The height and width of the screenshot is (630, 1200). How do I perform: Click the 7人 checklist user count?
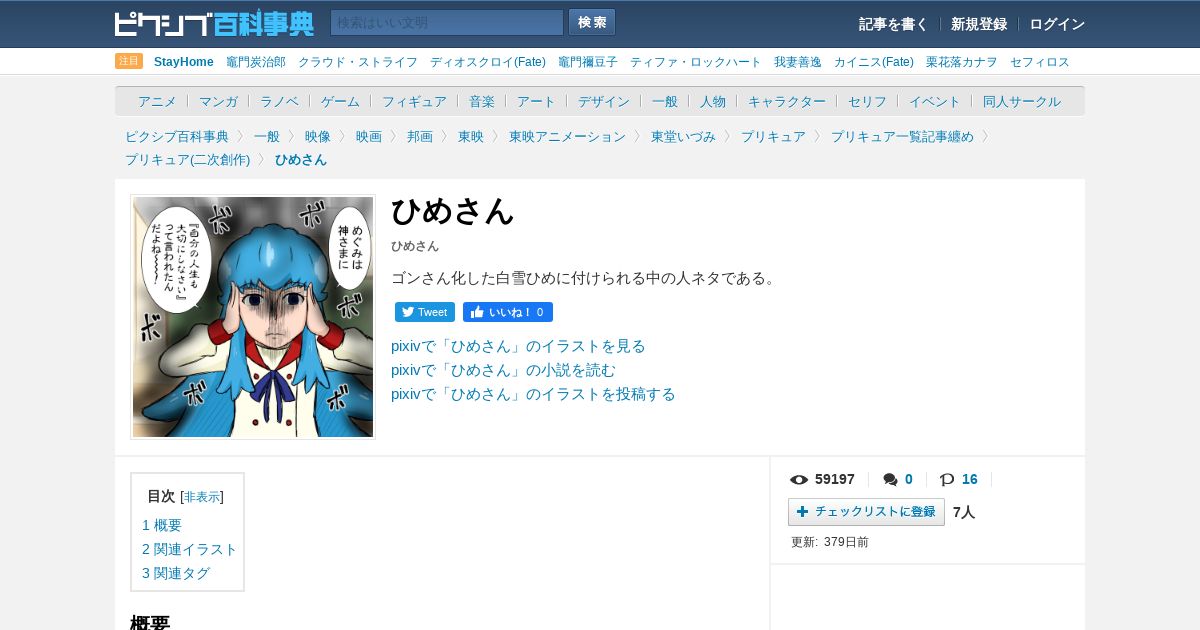click(964, 512)
